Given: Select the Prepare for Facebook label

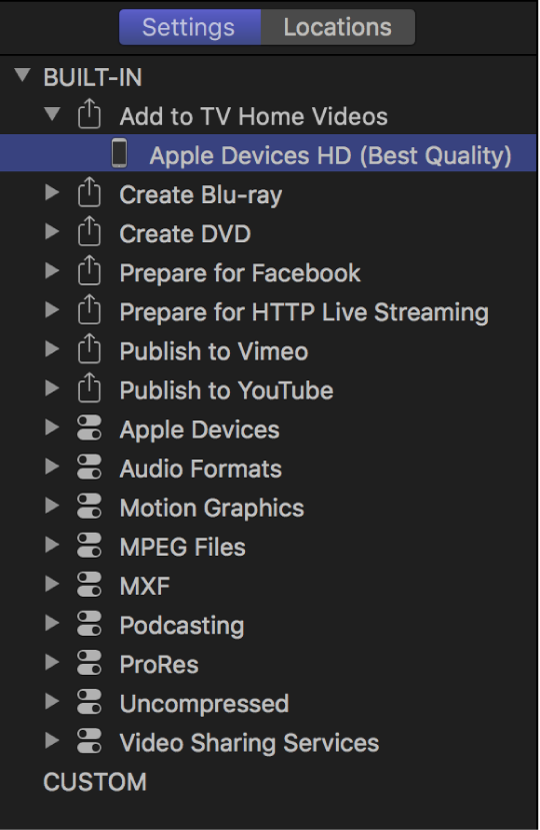Looking at the screenshot, I should pos(240,273).
